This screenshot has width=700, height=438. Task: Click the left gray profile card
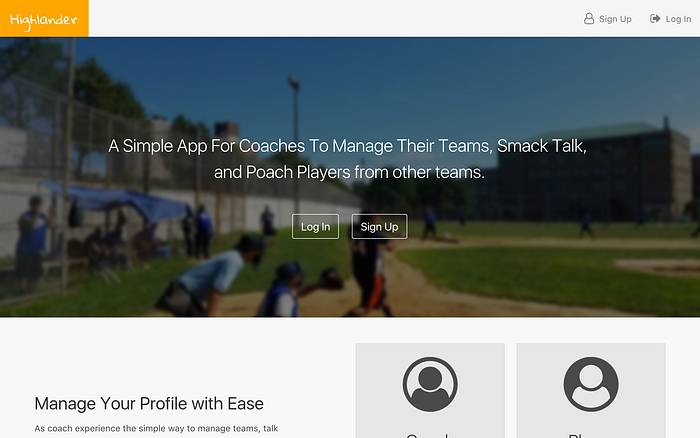click(x=430, y=391)
